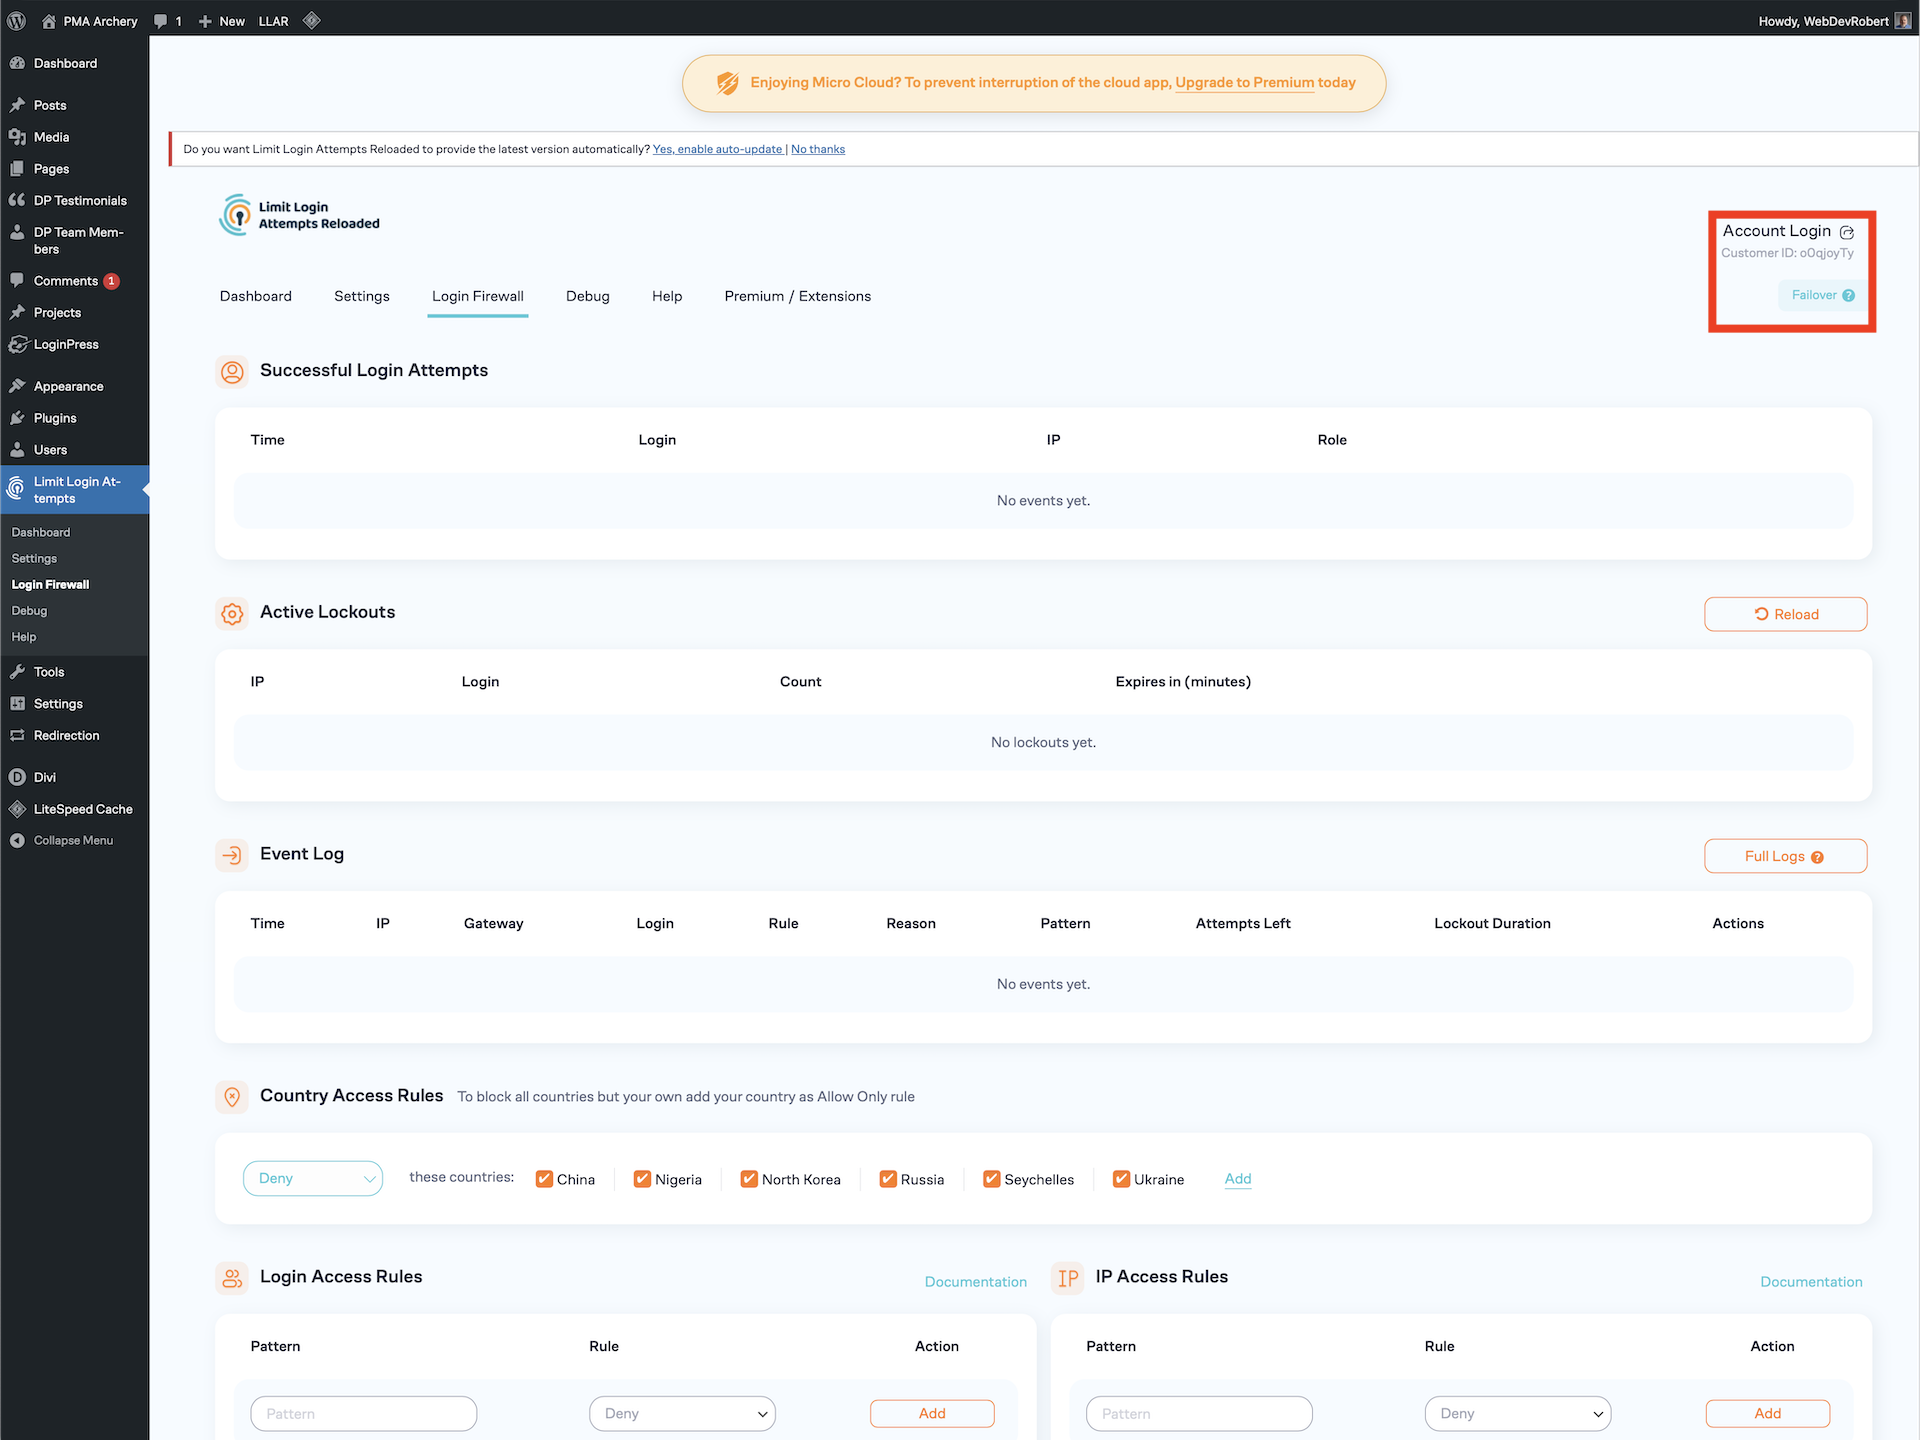
Task: Switch to the Debug tab
Action: pos(587,296)
